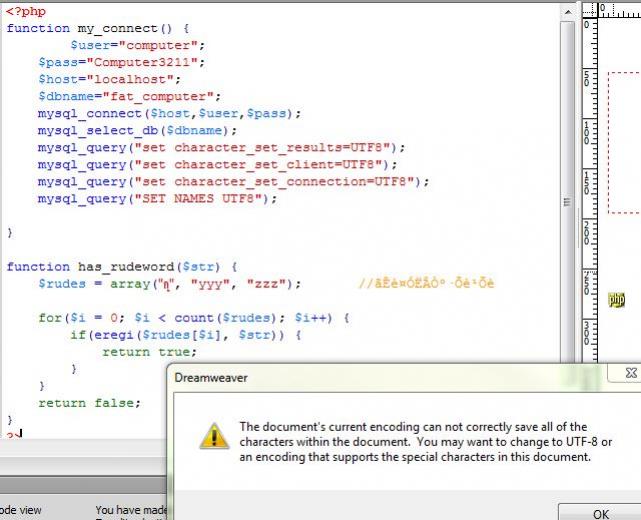Click OK in the Dreamweaver dialog

600,513
